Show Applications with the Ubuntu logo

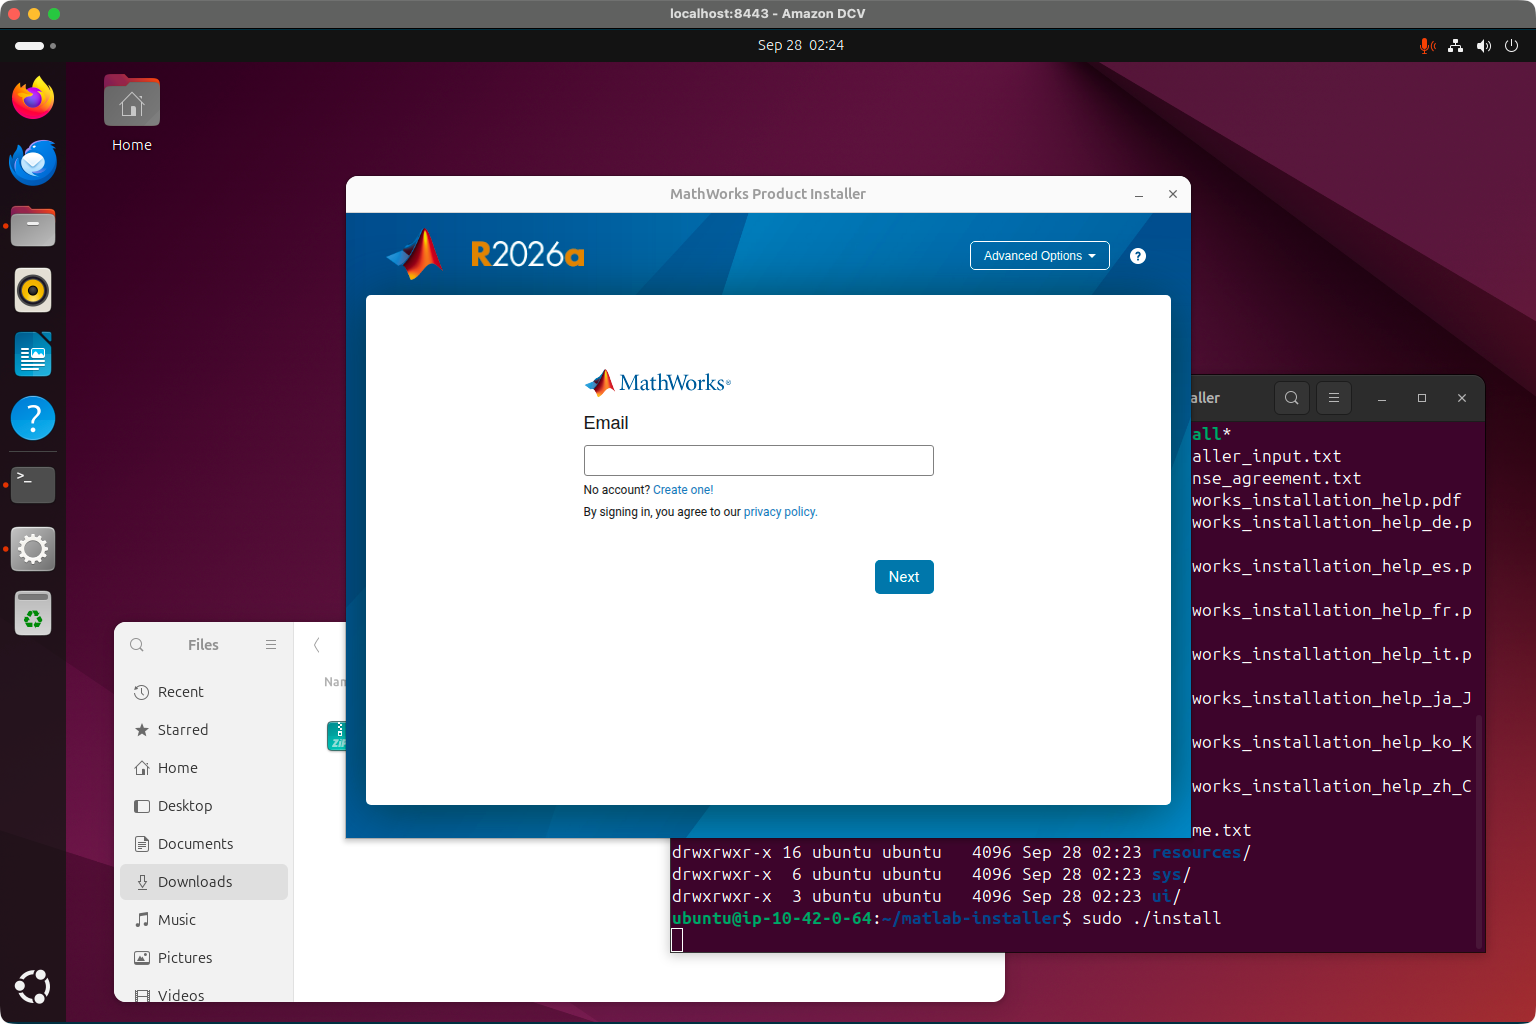pyautogui.click(x=33, y=987)
